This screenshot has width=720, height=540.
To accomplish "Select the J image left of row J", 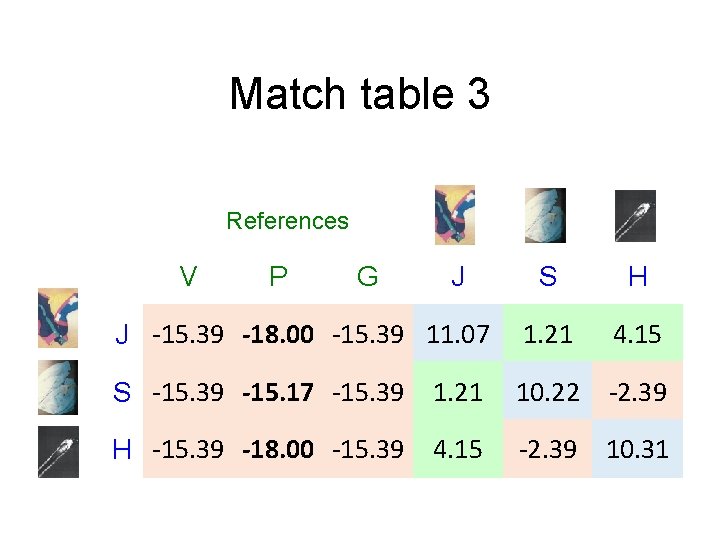I will (58, 318).
